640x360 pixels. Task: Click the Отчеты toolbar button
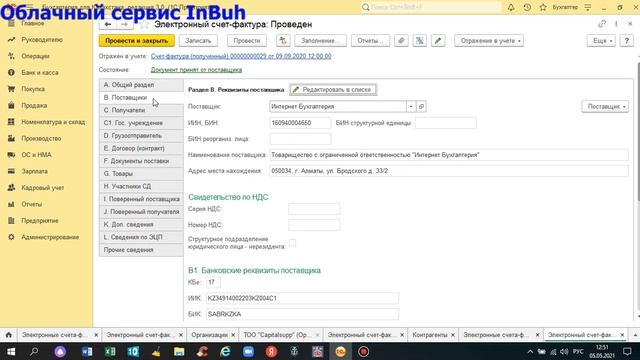click(x=370, y=40)
